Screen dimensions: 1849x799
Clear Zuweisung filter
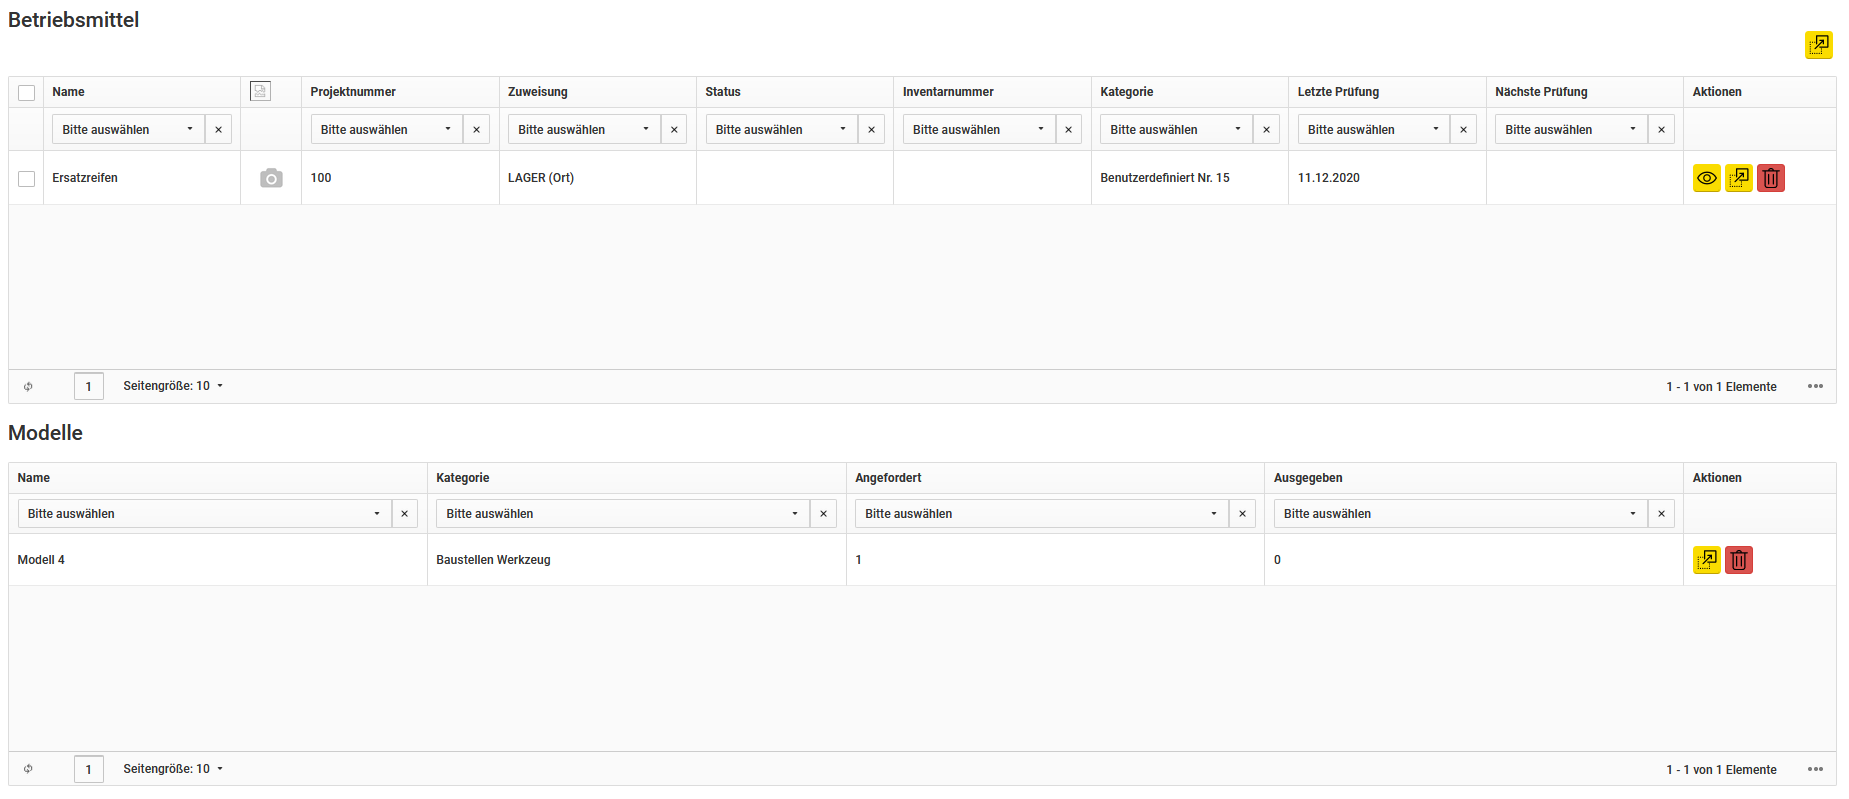[x=674, y=130]
